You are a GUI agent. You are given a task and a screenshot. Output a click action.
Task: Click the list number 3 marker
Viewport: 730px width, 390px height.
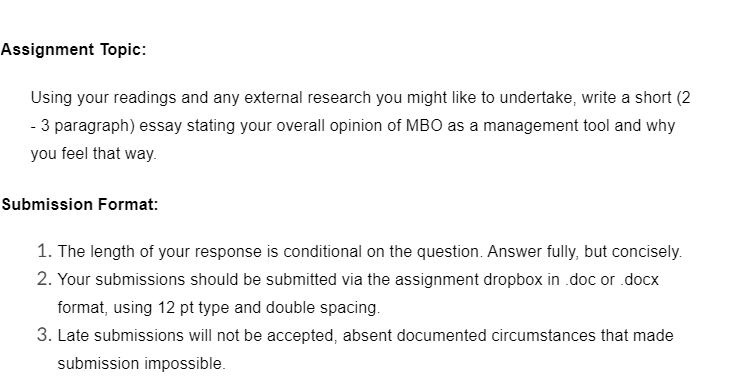tap(44, 335)
